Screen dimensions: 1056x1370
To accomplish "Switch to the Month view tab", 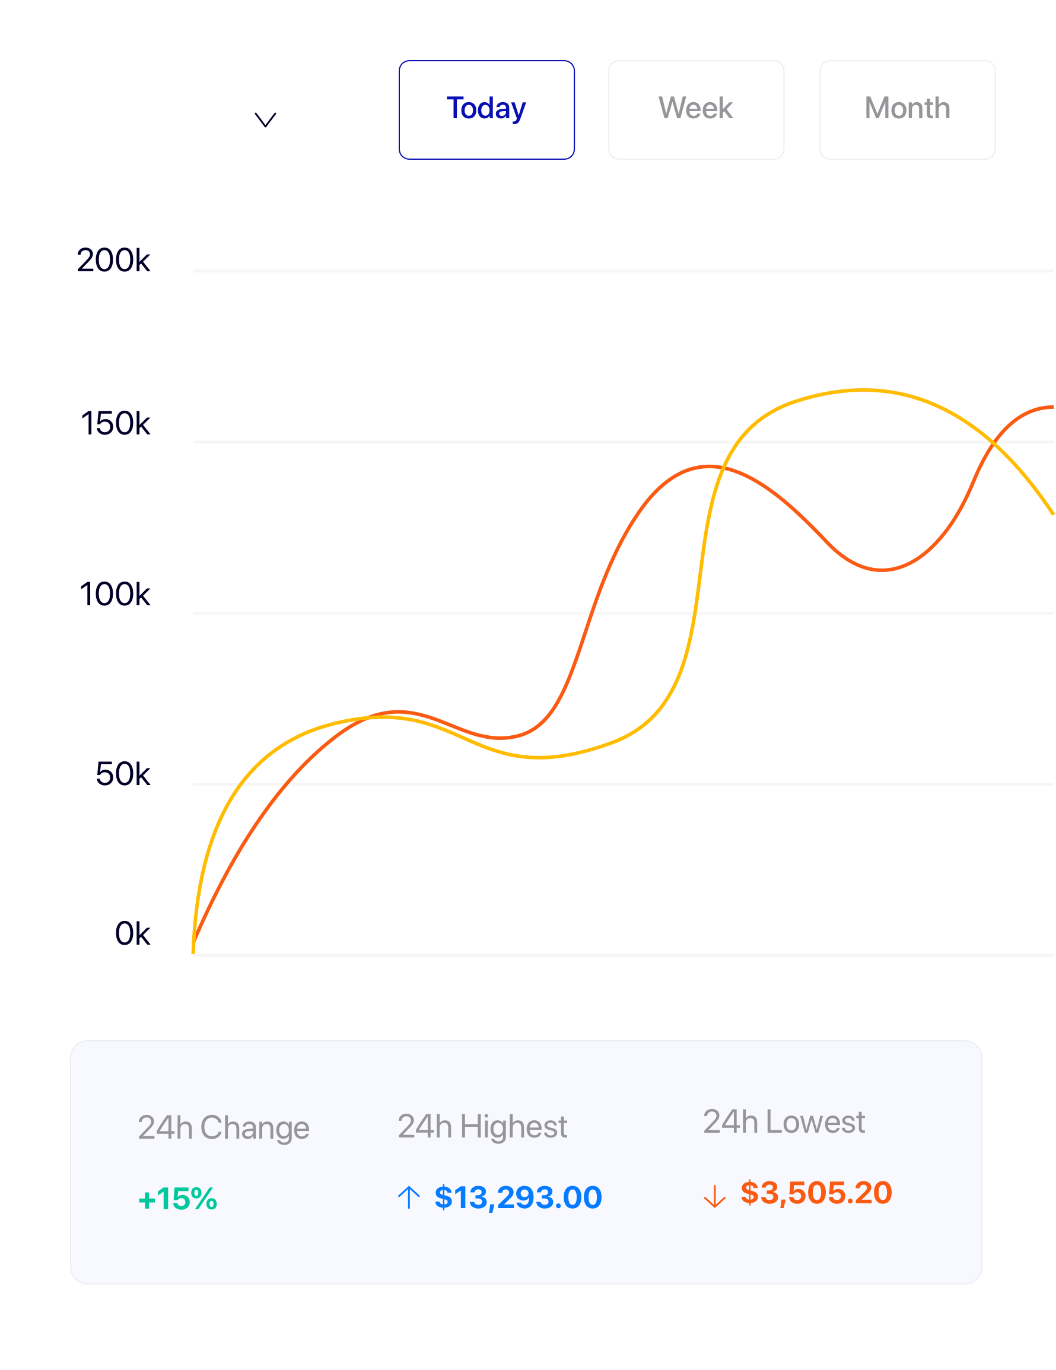I will (x=907, y=109).
